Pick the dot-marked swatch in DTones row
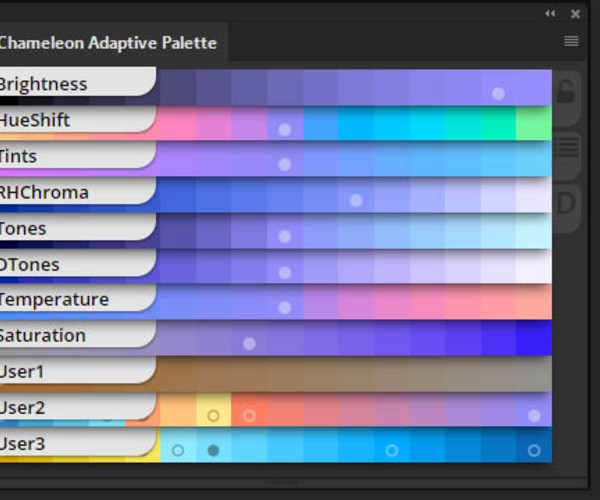The image size is (600, 500). [x=285, y=267]
